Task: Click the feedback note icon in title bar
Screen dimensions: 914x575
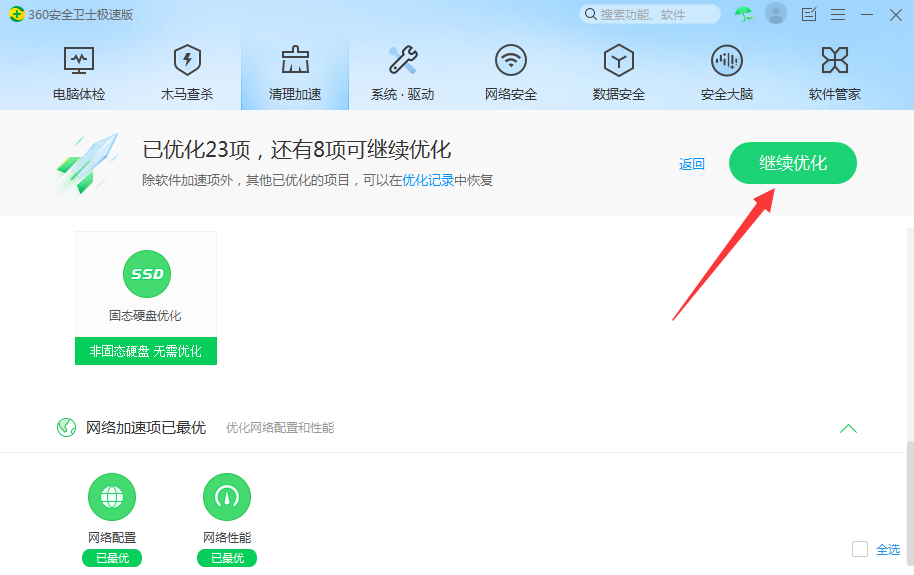Action: (x=808, y=15)
